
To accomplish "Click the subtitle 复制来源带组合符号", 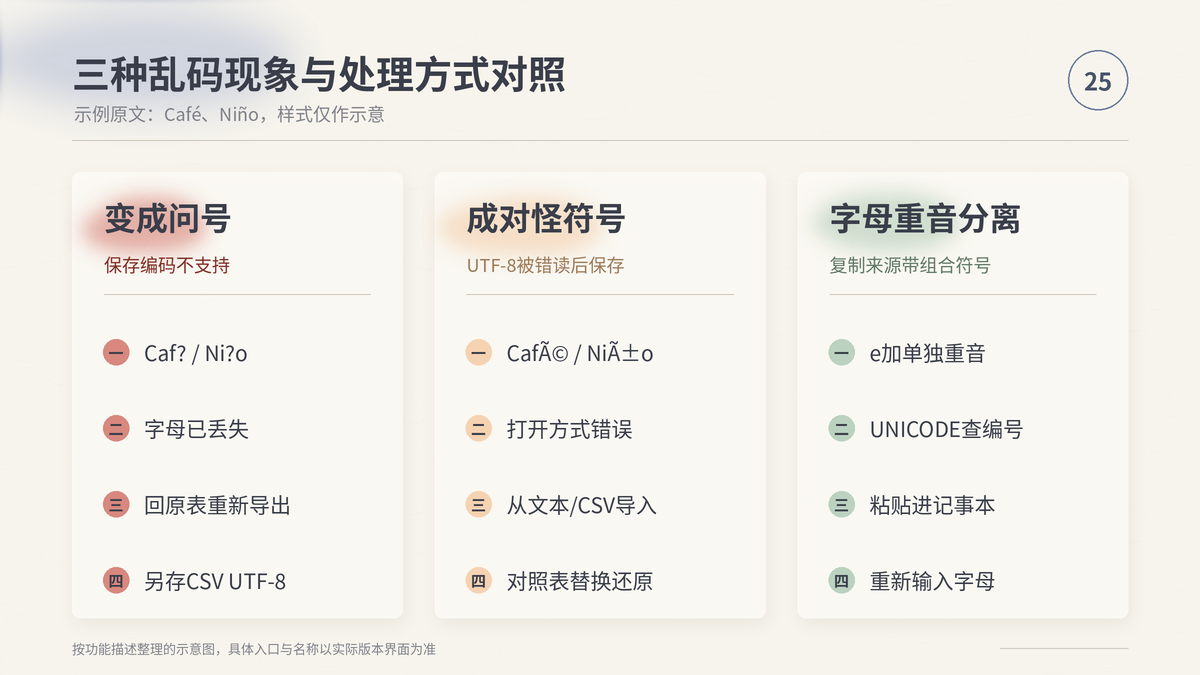I will click(910, 266).
